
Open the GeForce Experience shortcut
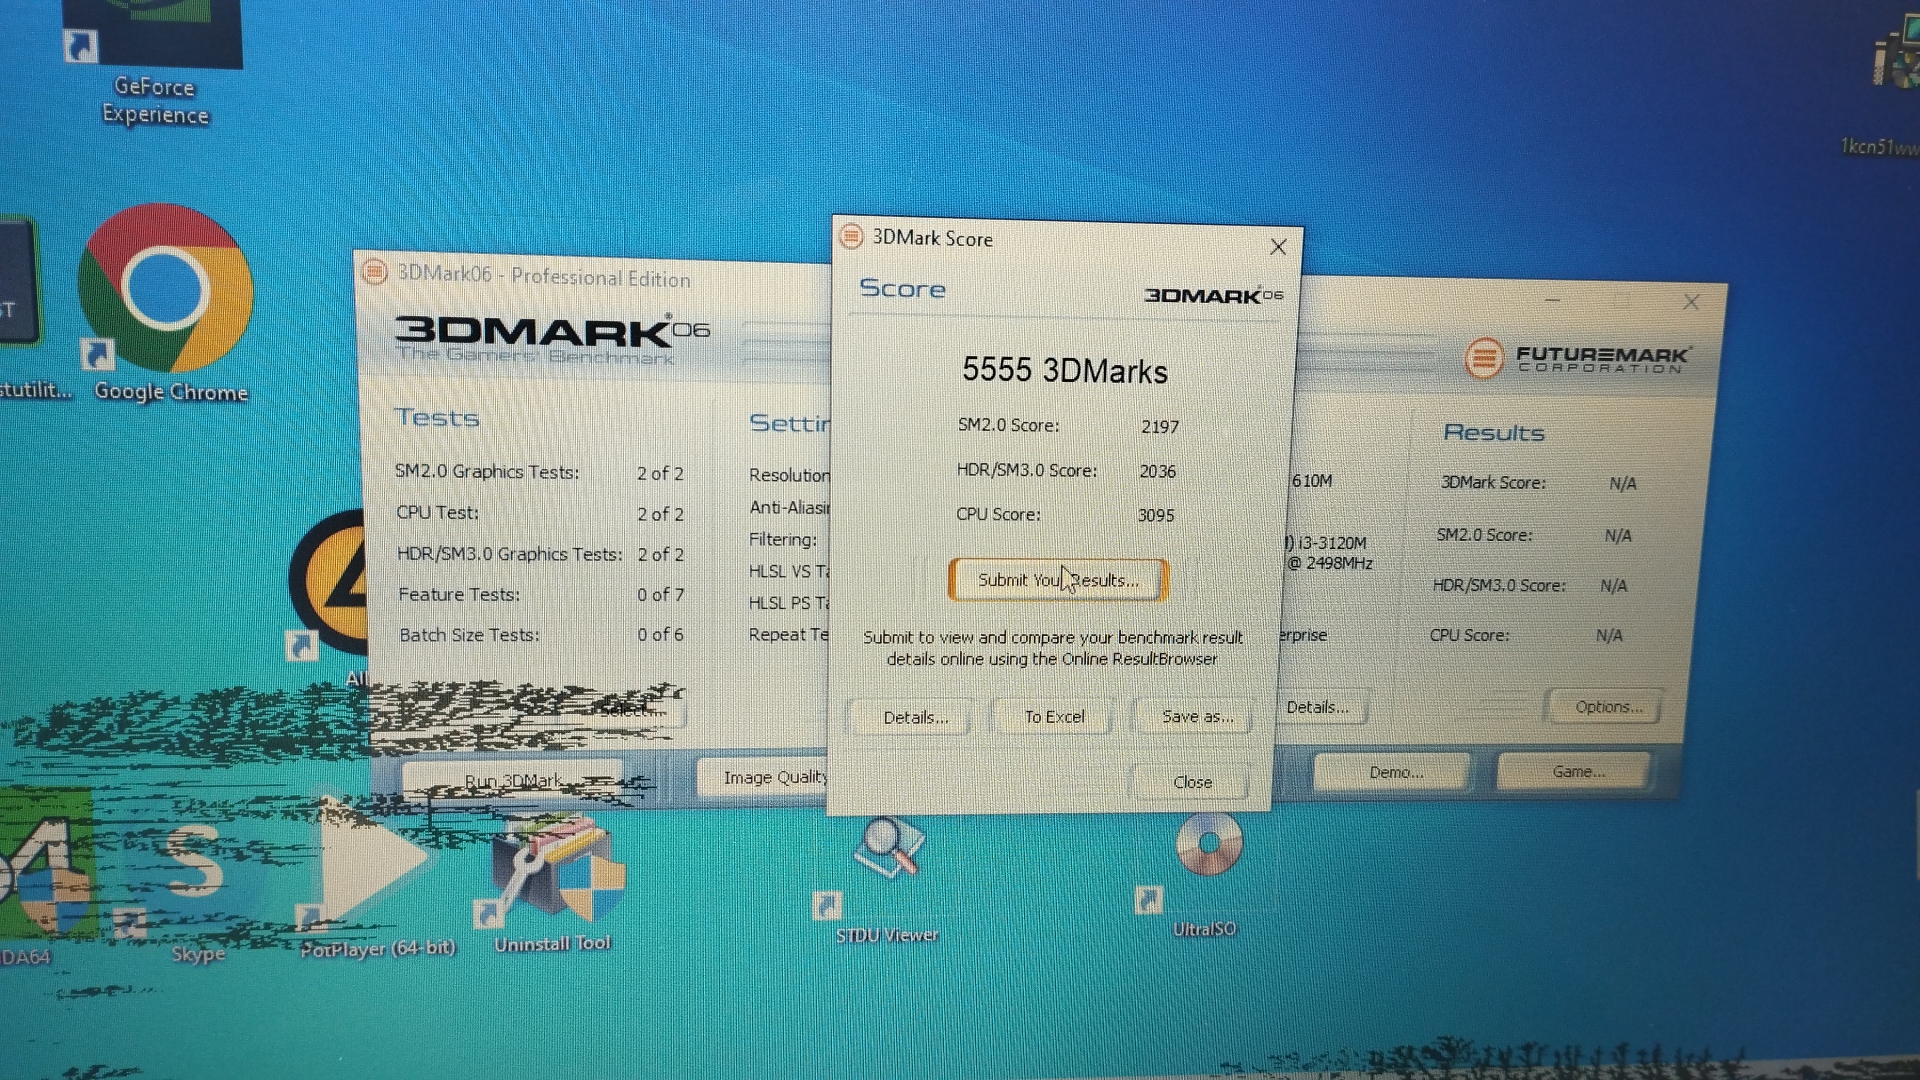coord(152,40)
